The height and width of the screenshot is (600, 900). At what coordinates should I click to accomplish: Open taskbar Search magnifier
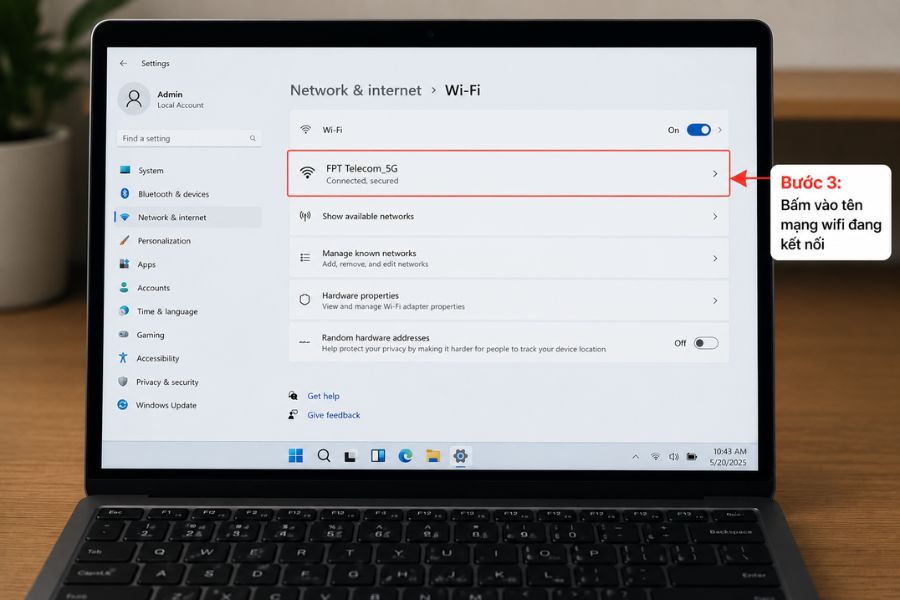324,455
